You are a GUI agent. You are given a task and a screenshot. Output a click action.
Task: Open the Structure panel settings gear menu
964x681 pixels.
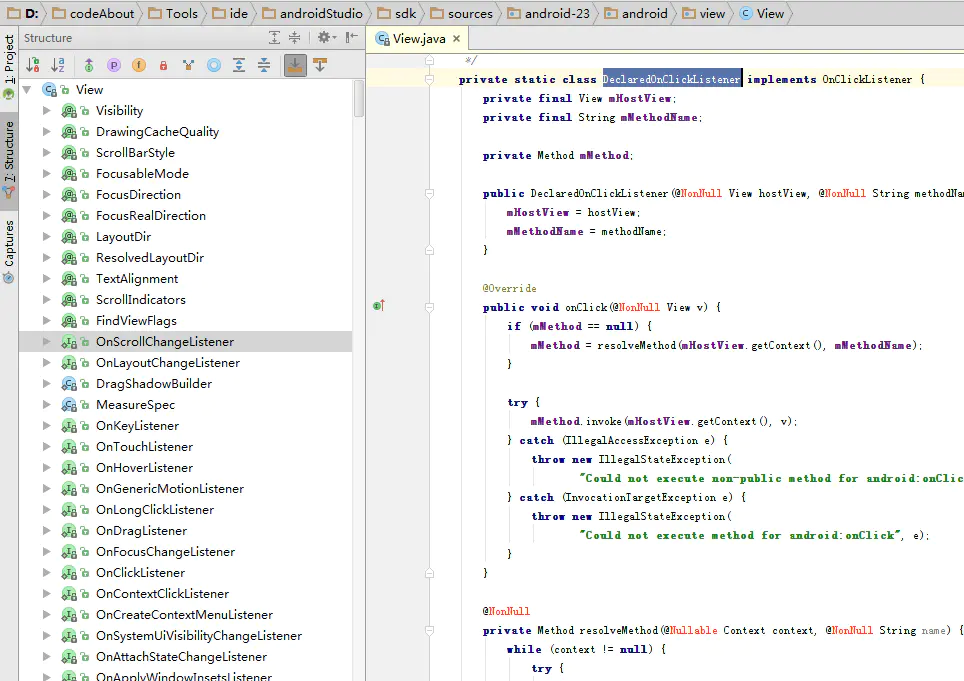[x=324, y=37]
